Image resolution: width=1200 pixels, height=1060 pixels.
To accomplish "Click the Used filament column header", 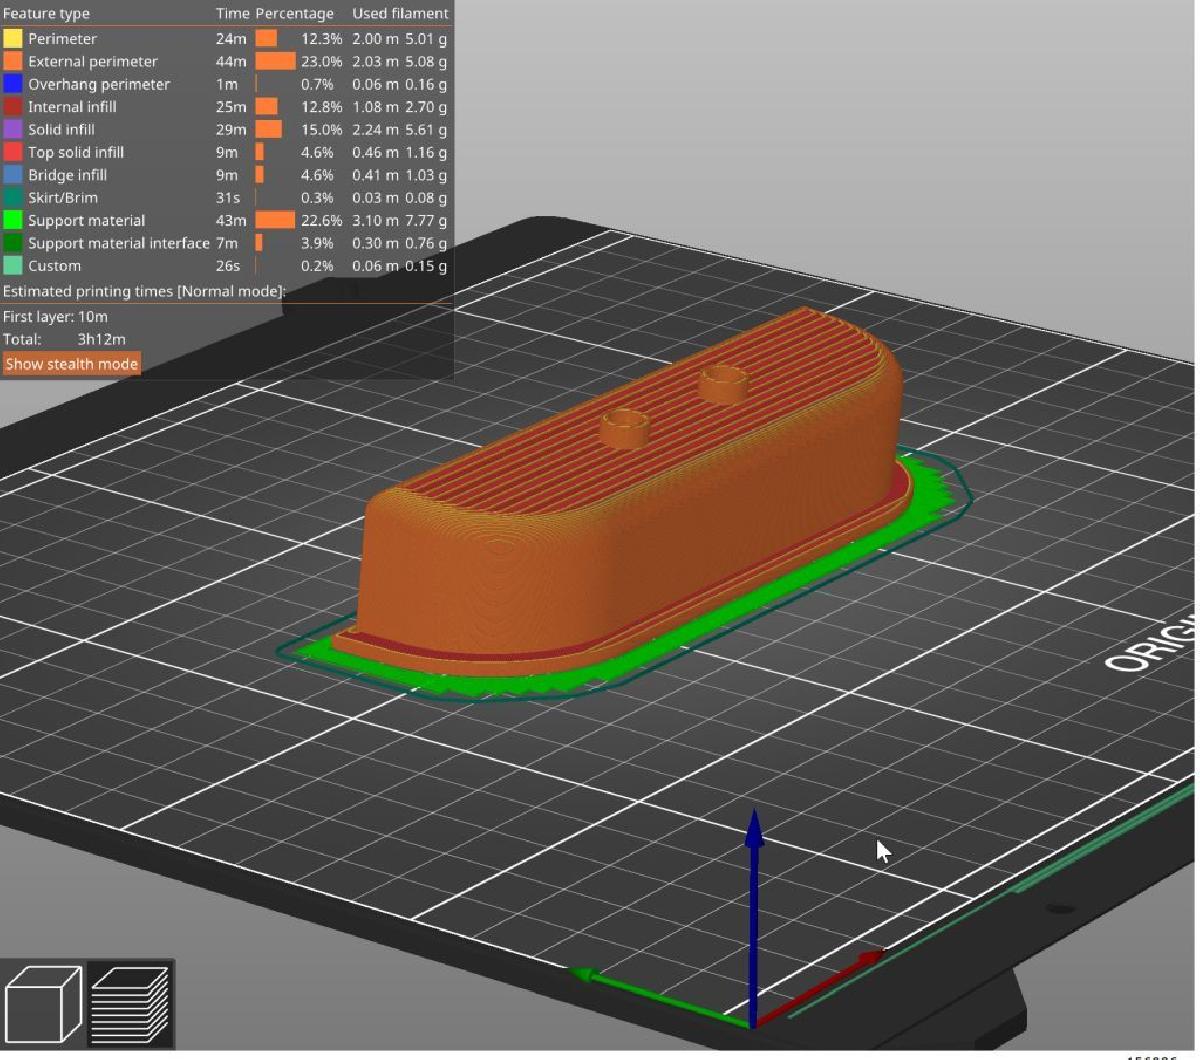I will 400,14.
